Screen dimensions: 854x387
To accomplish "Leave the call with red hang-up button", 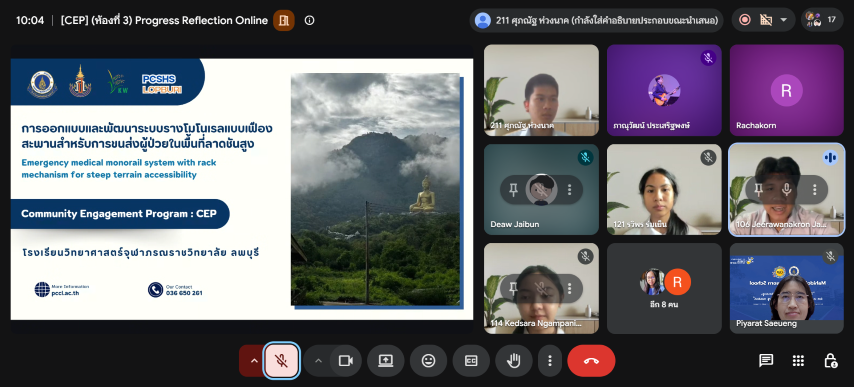I will 591,361.
